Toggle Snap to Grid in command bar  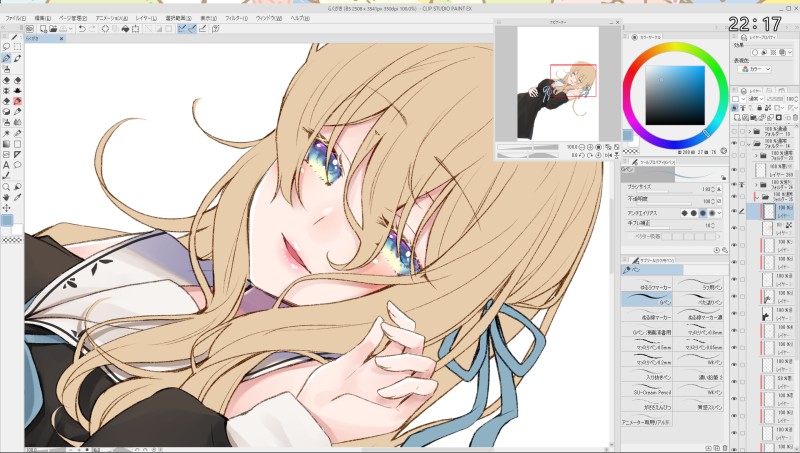click(203, 29)
